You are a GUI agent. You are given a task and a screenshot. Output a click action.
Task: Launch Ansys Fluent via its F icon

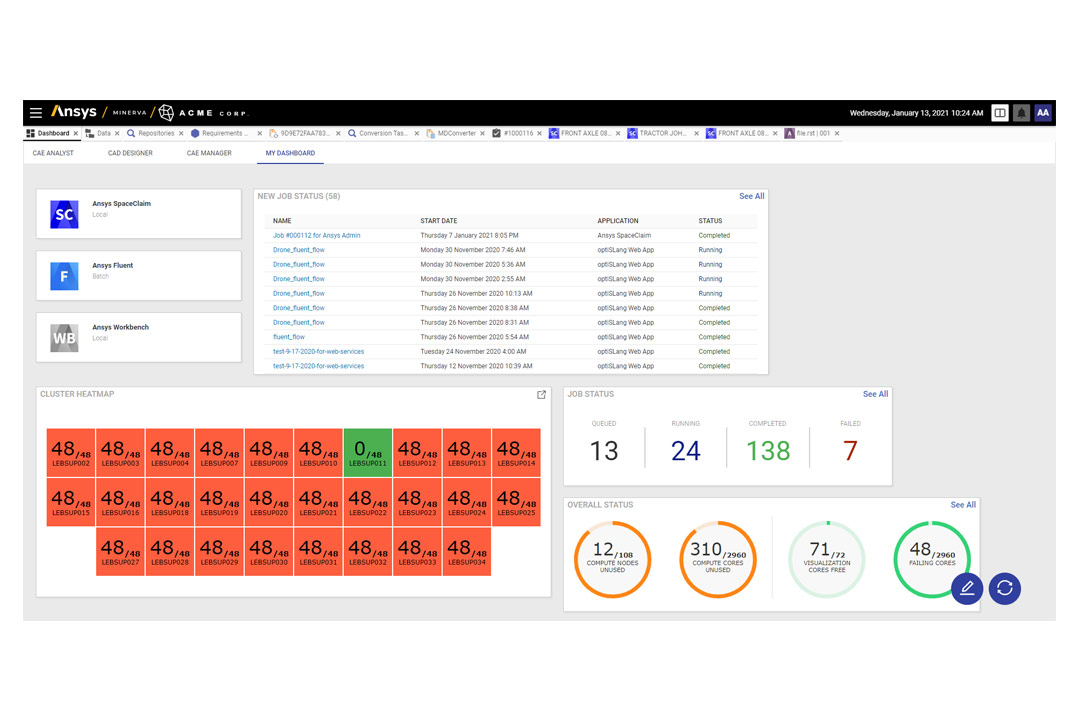click(x=64, y=276)
